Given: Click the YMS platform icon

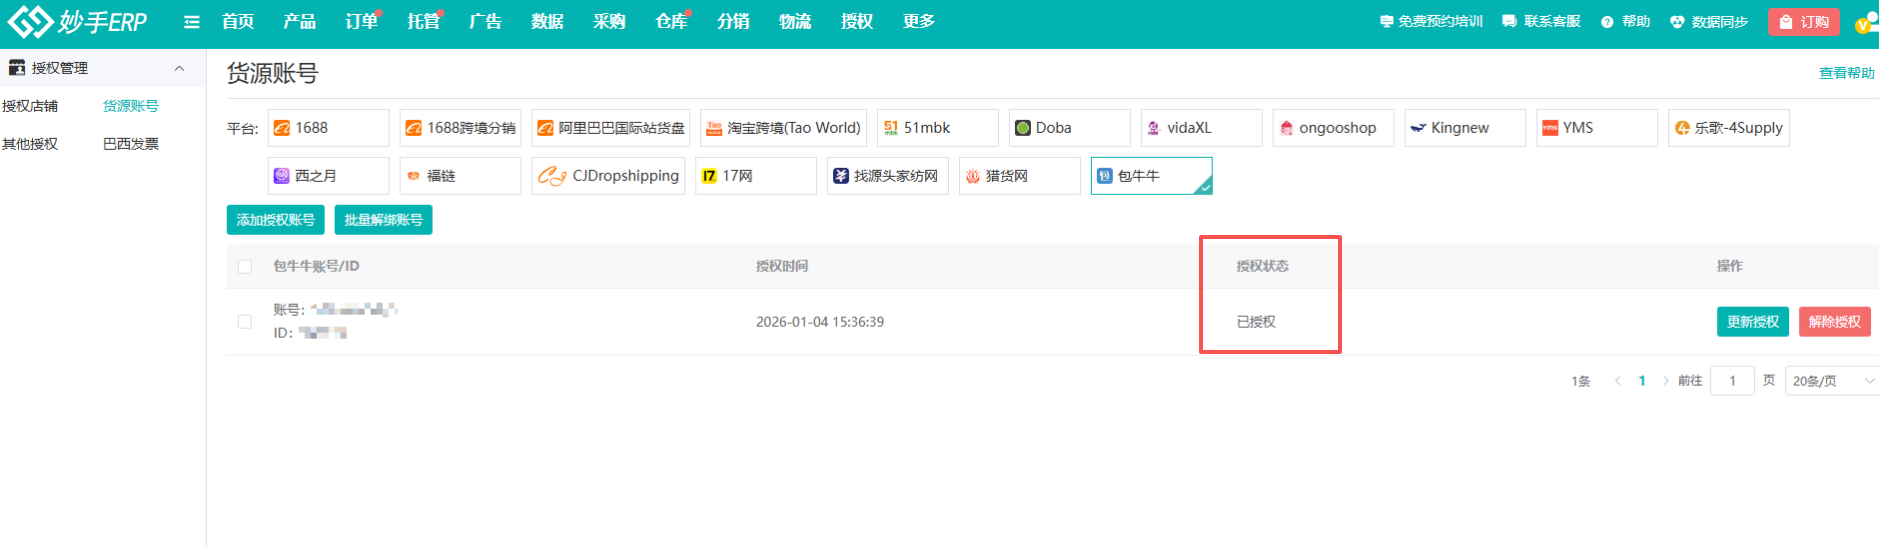Looking at the screenshot, I should pyautogui.click(x=1550, y=128).
